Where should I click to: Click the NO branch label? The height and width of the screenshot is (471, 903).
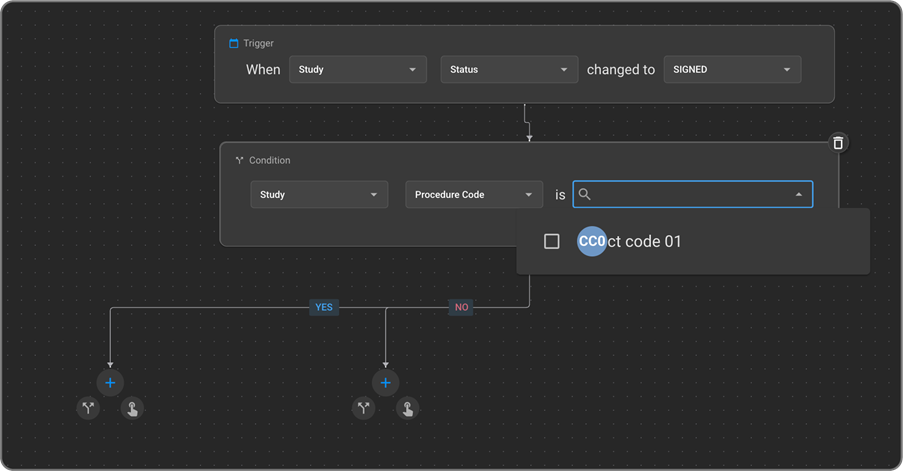(461, 307)
